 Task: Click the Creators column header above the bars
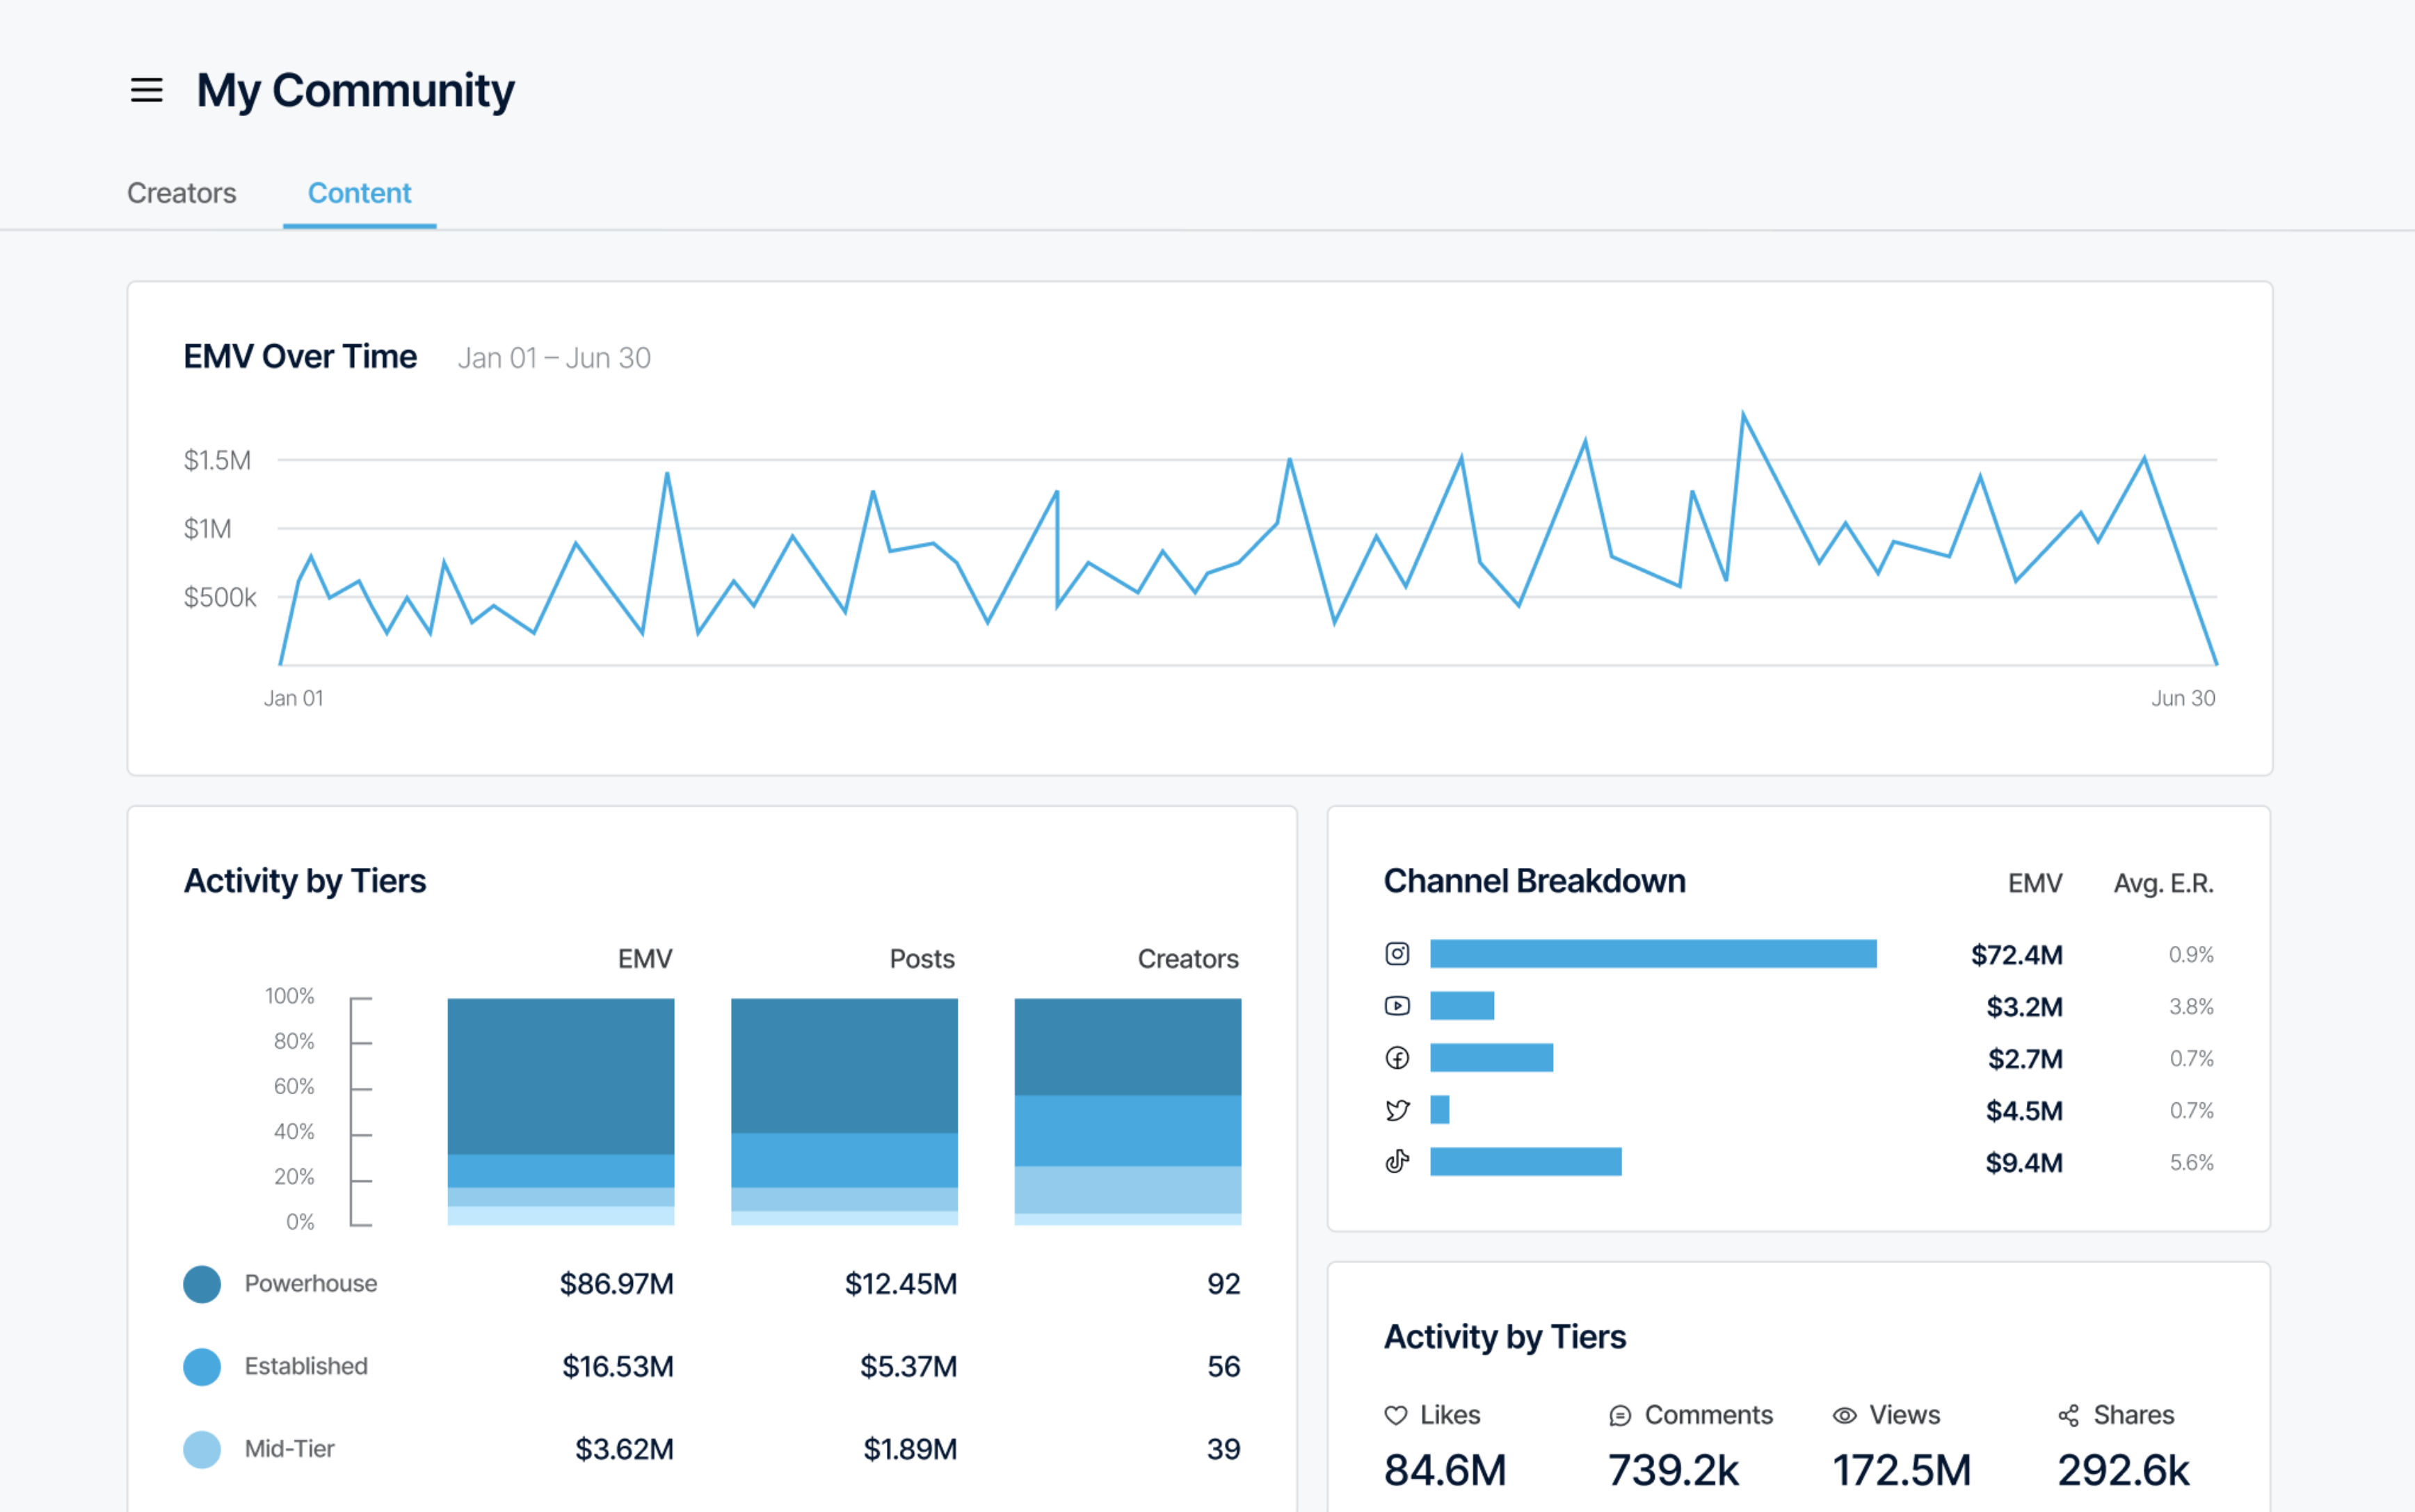(x=1188, y=960)
